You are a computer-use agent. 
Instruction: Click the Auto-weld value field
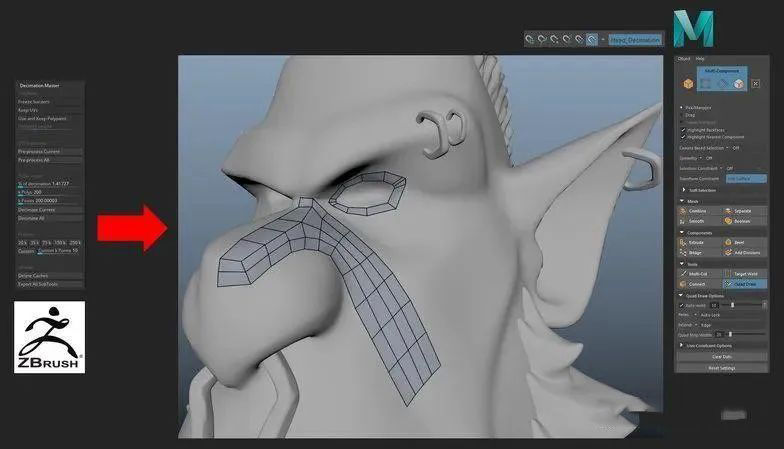coord(714,305)
